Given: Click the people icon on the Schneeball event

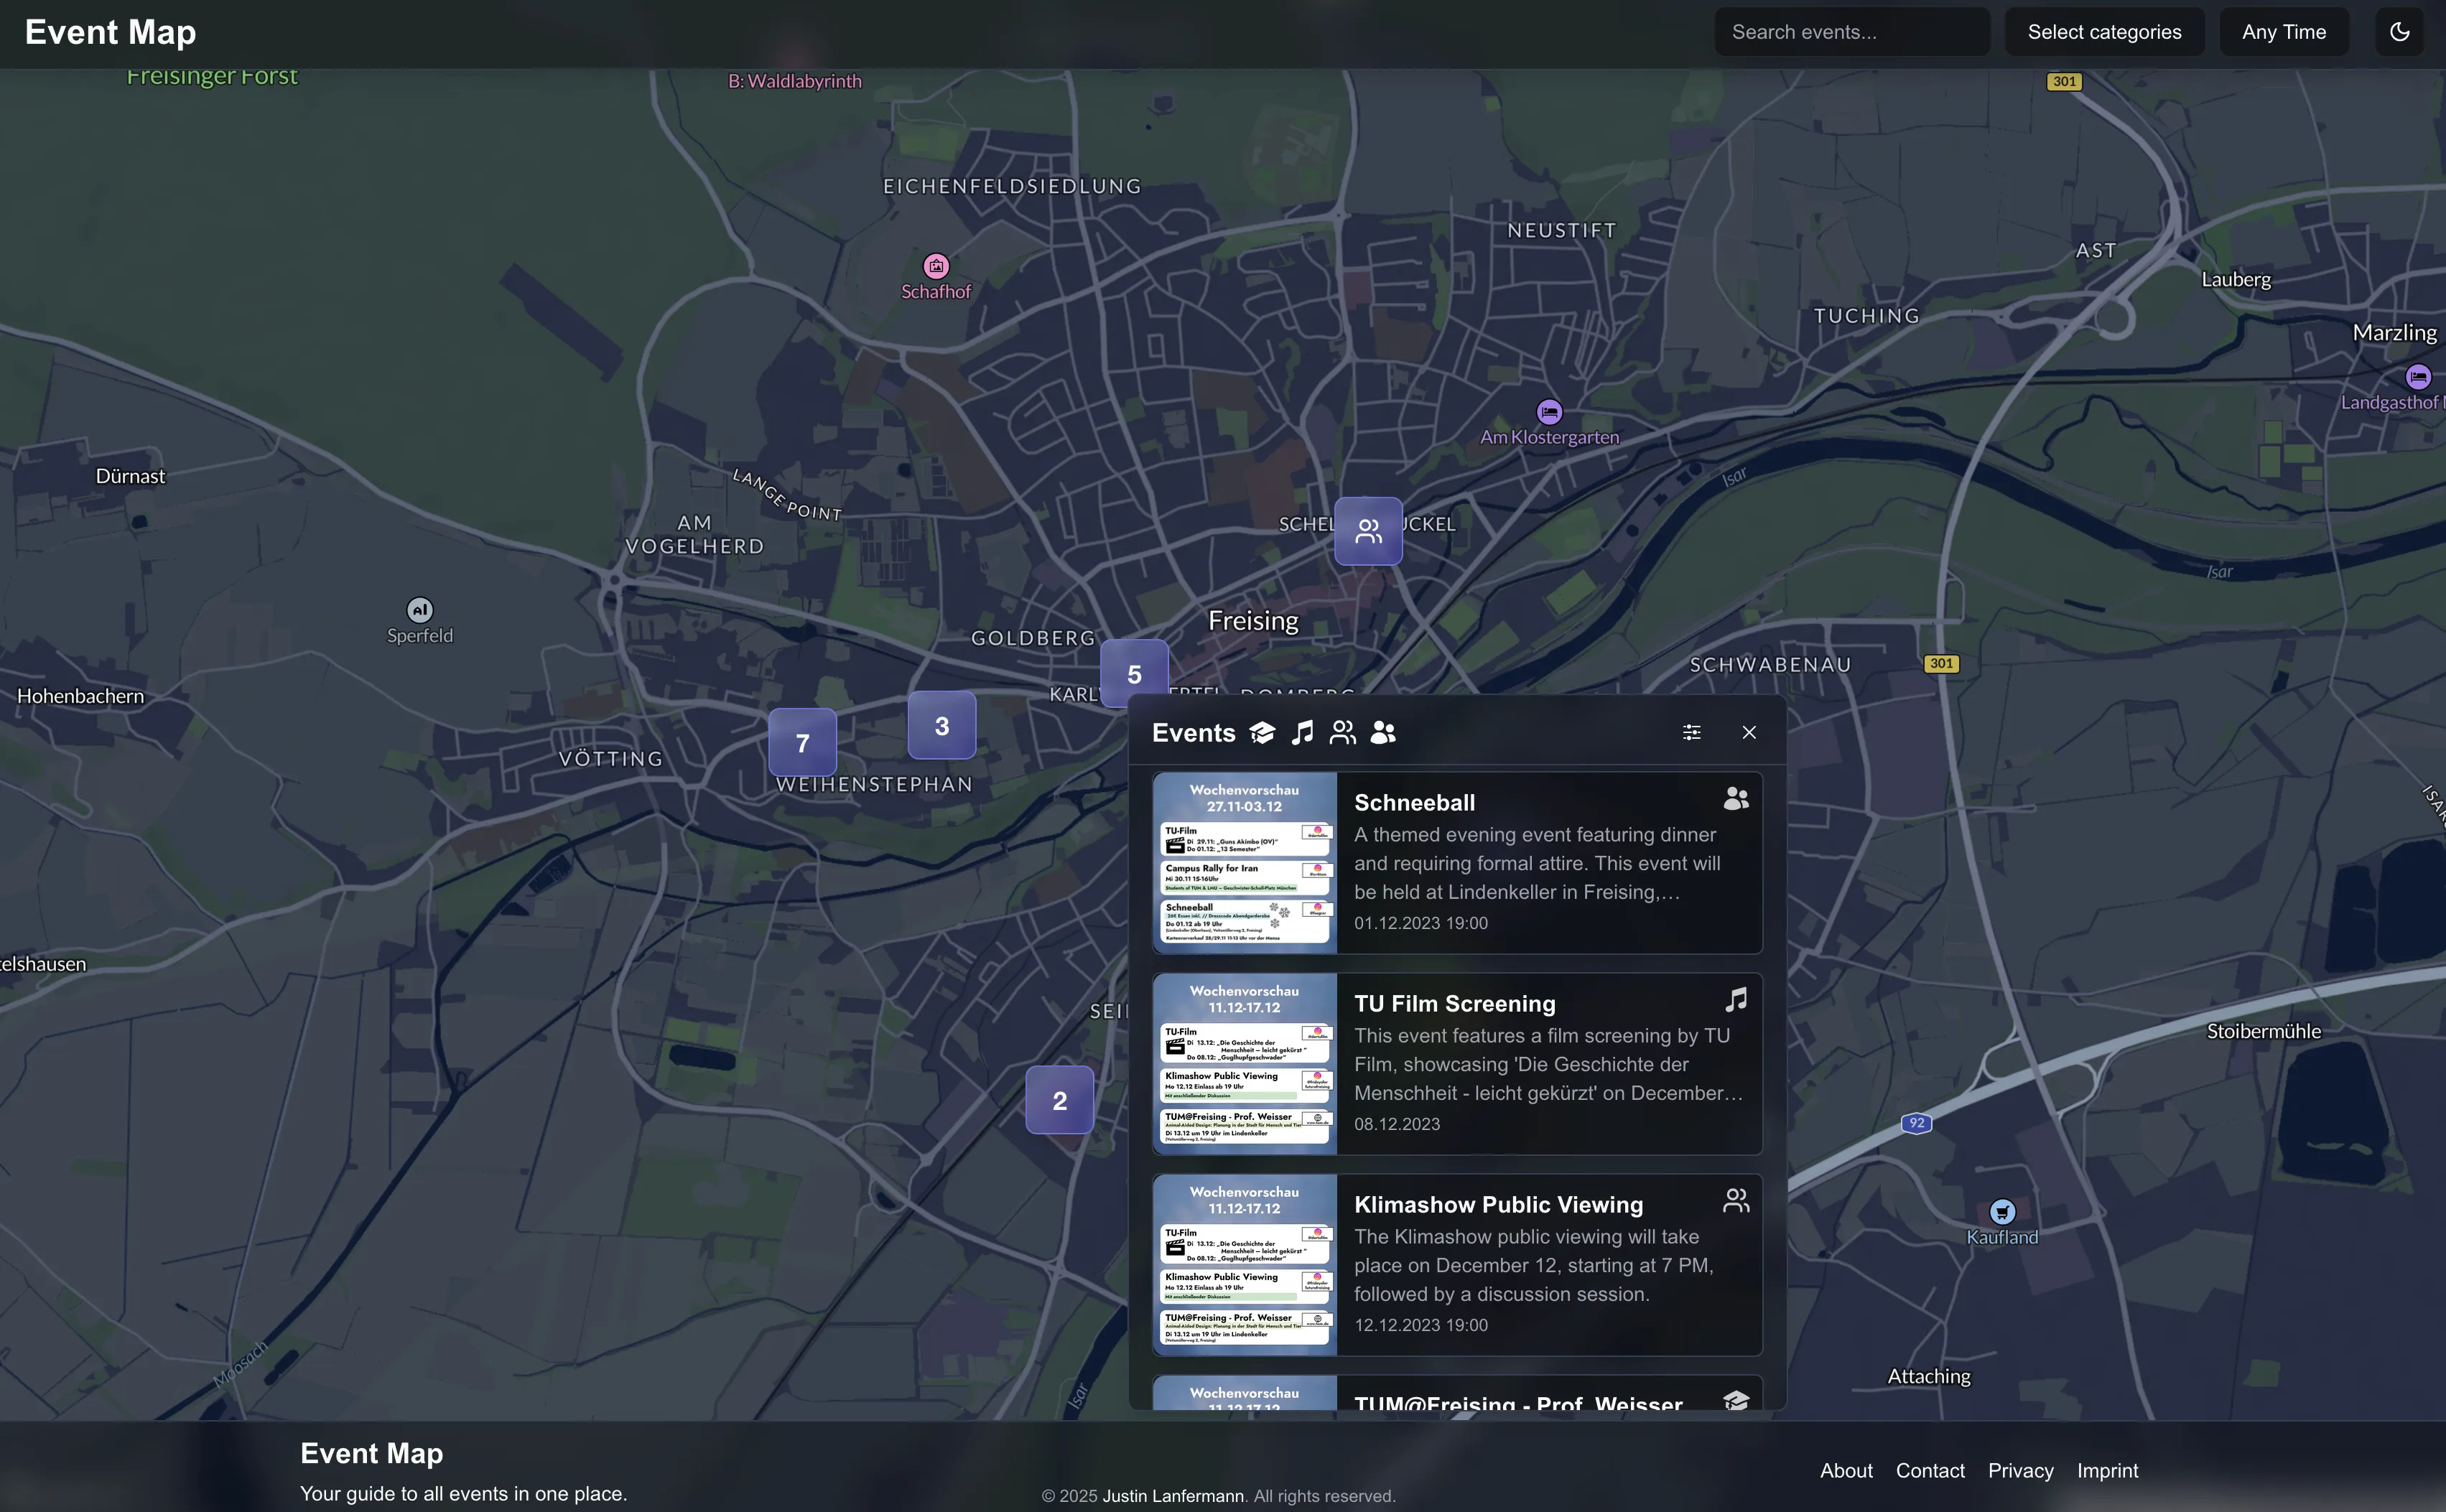Looking at the screenshot, I should pyautogui.click(x=1734, y=798).
